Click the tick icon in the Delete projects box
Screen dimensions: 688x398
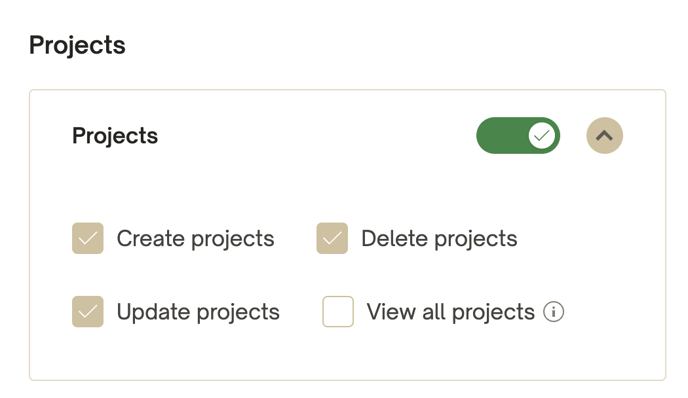coord(332,238)
